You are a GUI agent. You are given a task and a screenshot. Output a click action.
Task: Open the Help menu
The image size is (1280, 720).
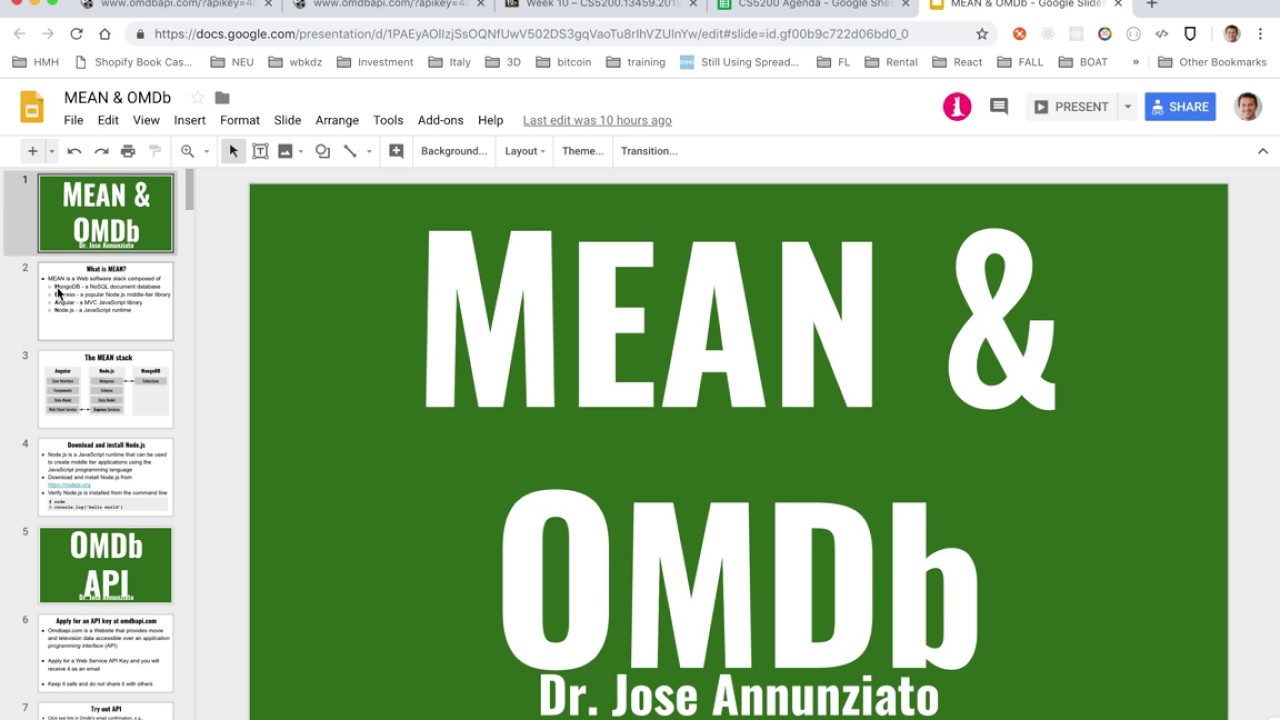491,120
